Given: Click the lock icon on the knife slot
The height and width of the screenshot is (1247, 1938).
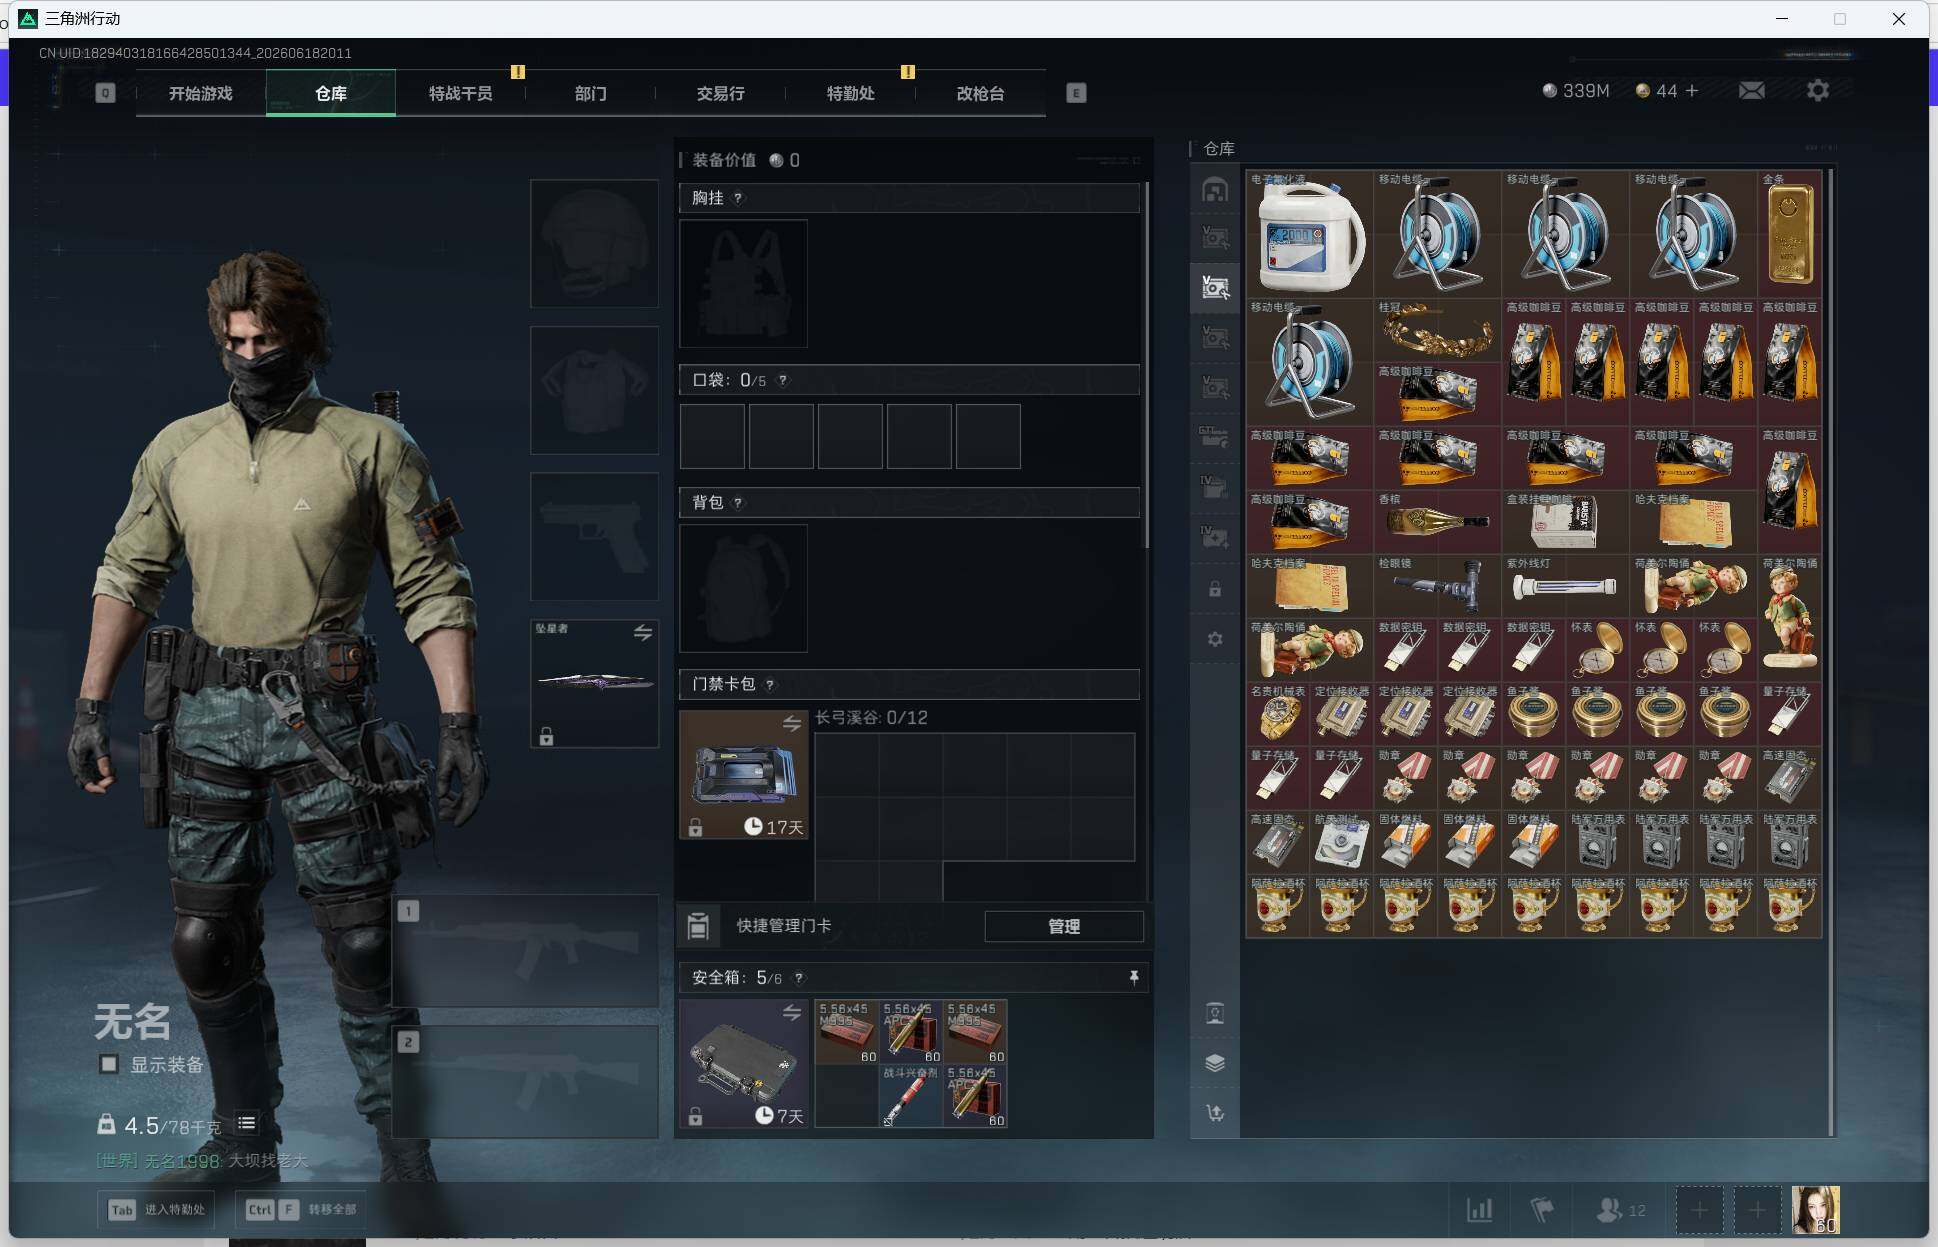Looking at the screenshot, I should (x=546, y=737).
